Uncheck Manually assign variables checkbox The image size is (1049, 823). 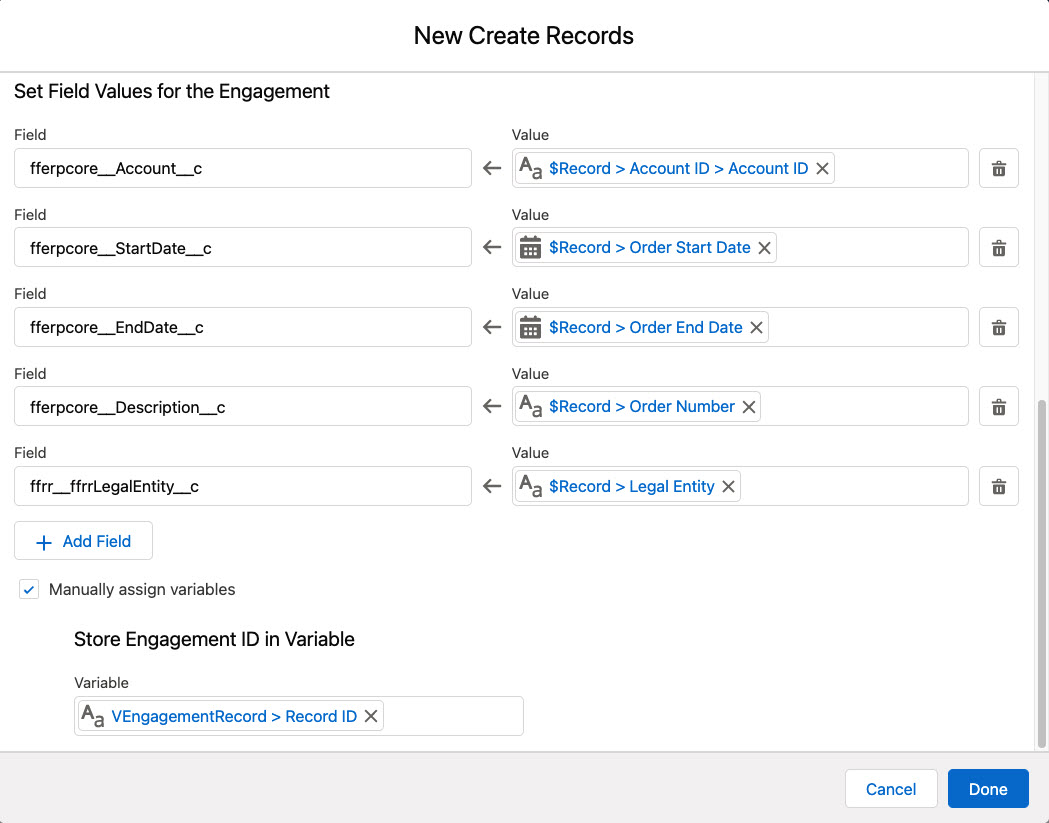click(29, 590)
